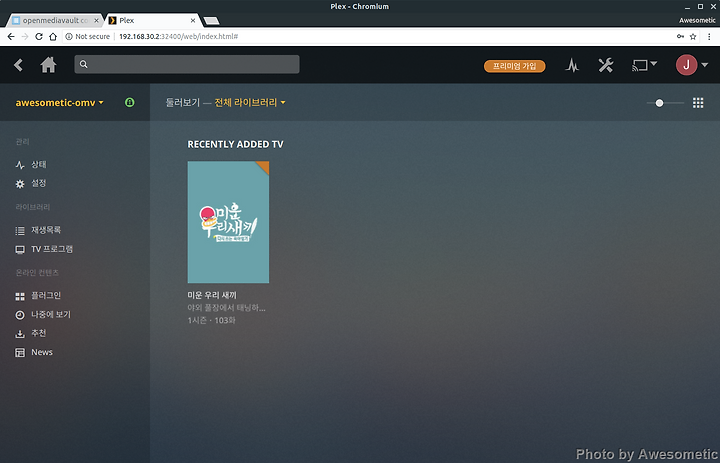Click the Plex search field
This screenshot has width=720, height=463.
[x=187, y=64]
